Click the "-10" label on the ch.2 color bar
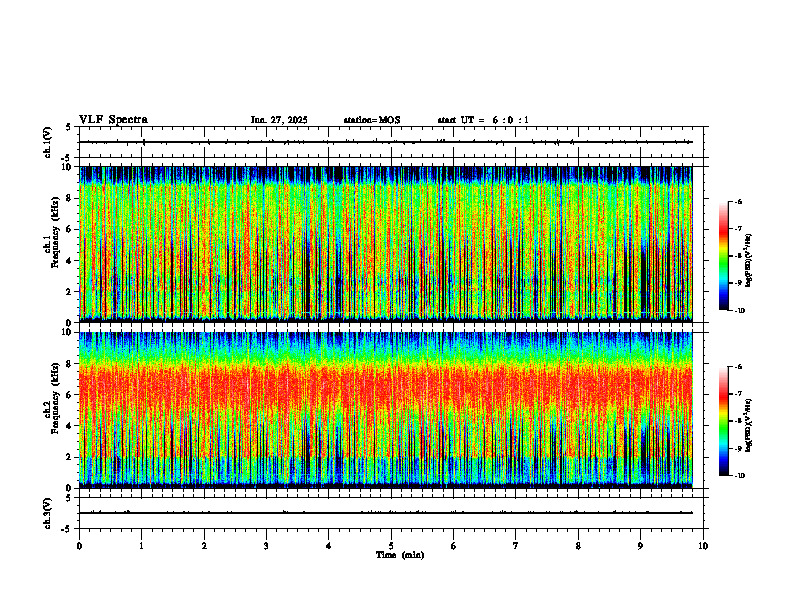Screen dimensions: 792x612 point(738,475)
